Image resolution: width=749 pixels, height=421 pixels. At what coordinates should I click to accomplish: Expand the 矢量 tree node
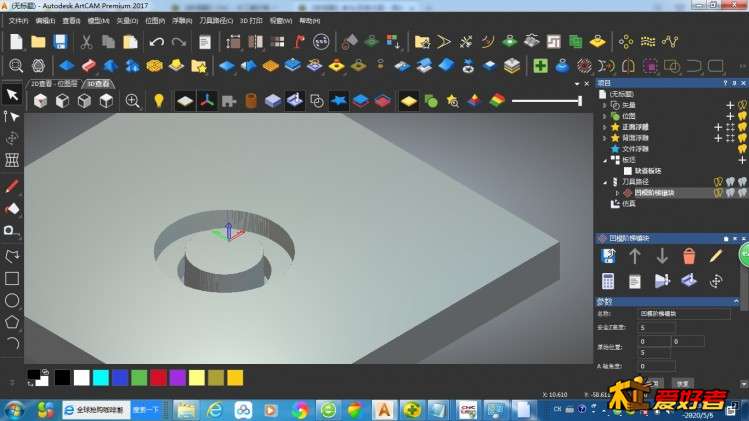[x=605, y=105]
